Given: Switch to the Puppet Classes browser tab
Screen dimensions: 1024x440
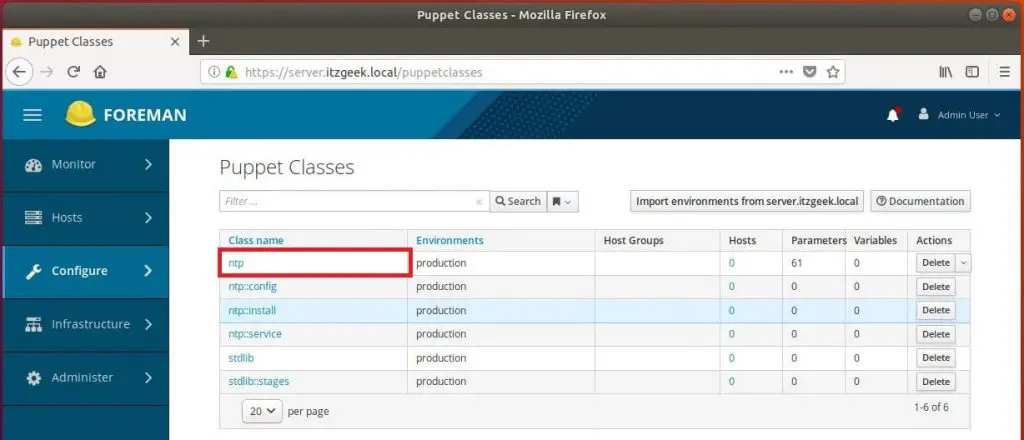Looking at the screenshot, I should 95,42.
